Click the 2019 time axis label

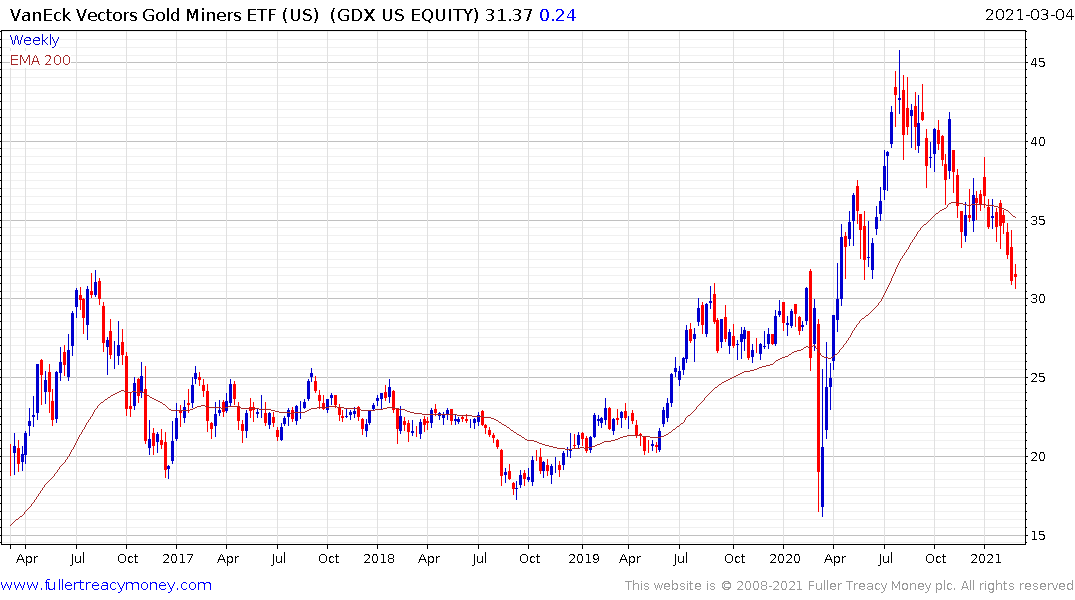click(x=583, y=558)
